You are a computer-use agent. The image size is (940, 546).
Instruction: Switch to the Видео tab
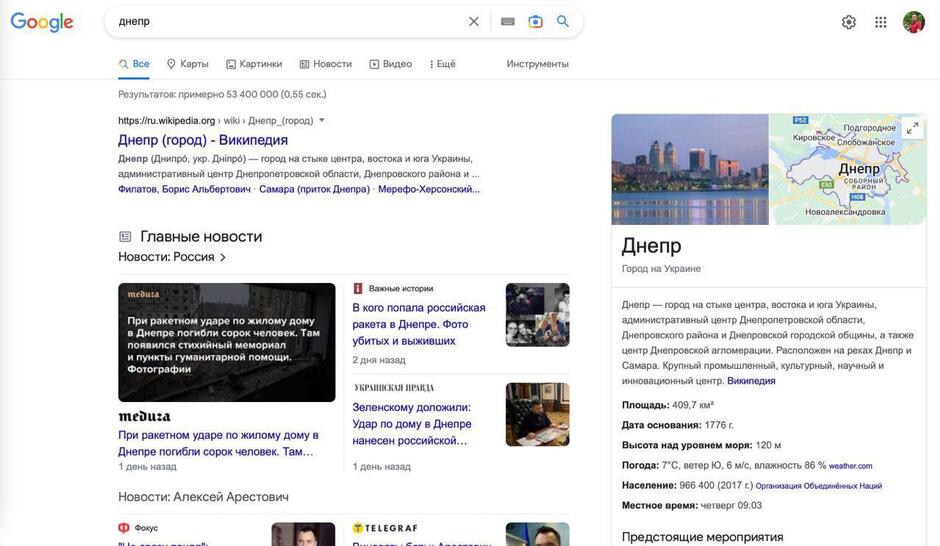tap(391, 64)
